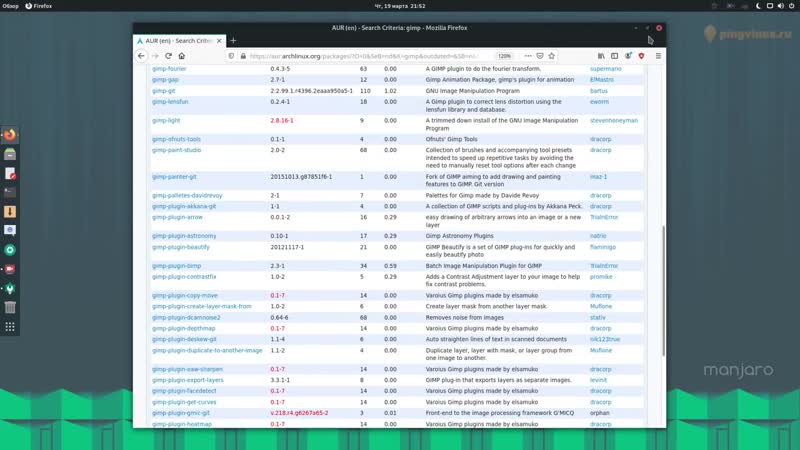Image resolution: width=800 pixels, height=450 pixels.
Task: Open the gimp-lensfun package link
Action: [x=170, y=102]
